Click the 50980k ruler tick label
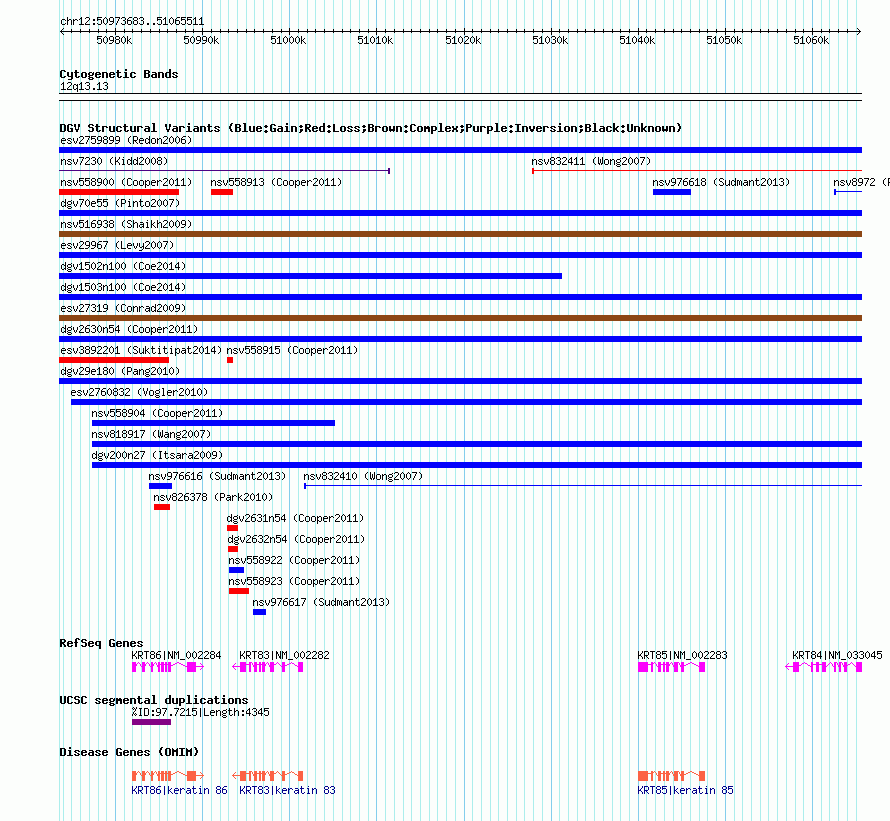This screenshot has width=890, height=821. 114,40
